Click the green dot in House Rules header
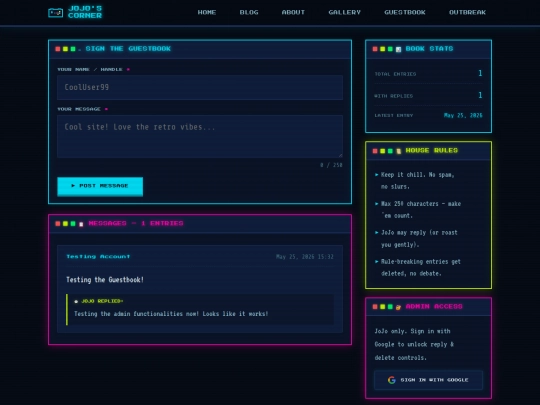Viewport: 540px width, 405px height. pos(390,151)
